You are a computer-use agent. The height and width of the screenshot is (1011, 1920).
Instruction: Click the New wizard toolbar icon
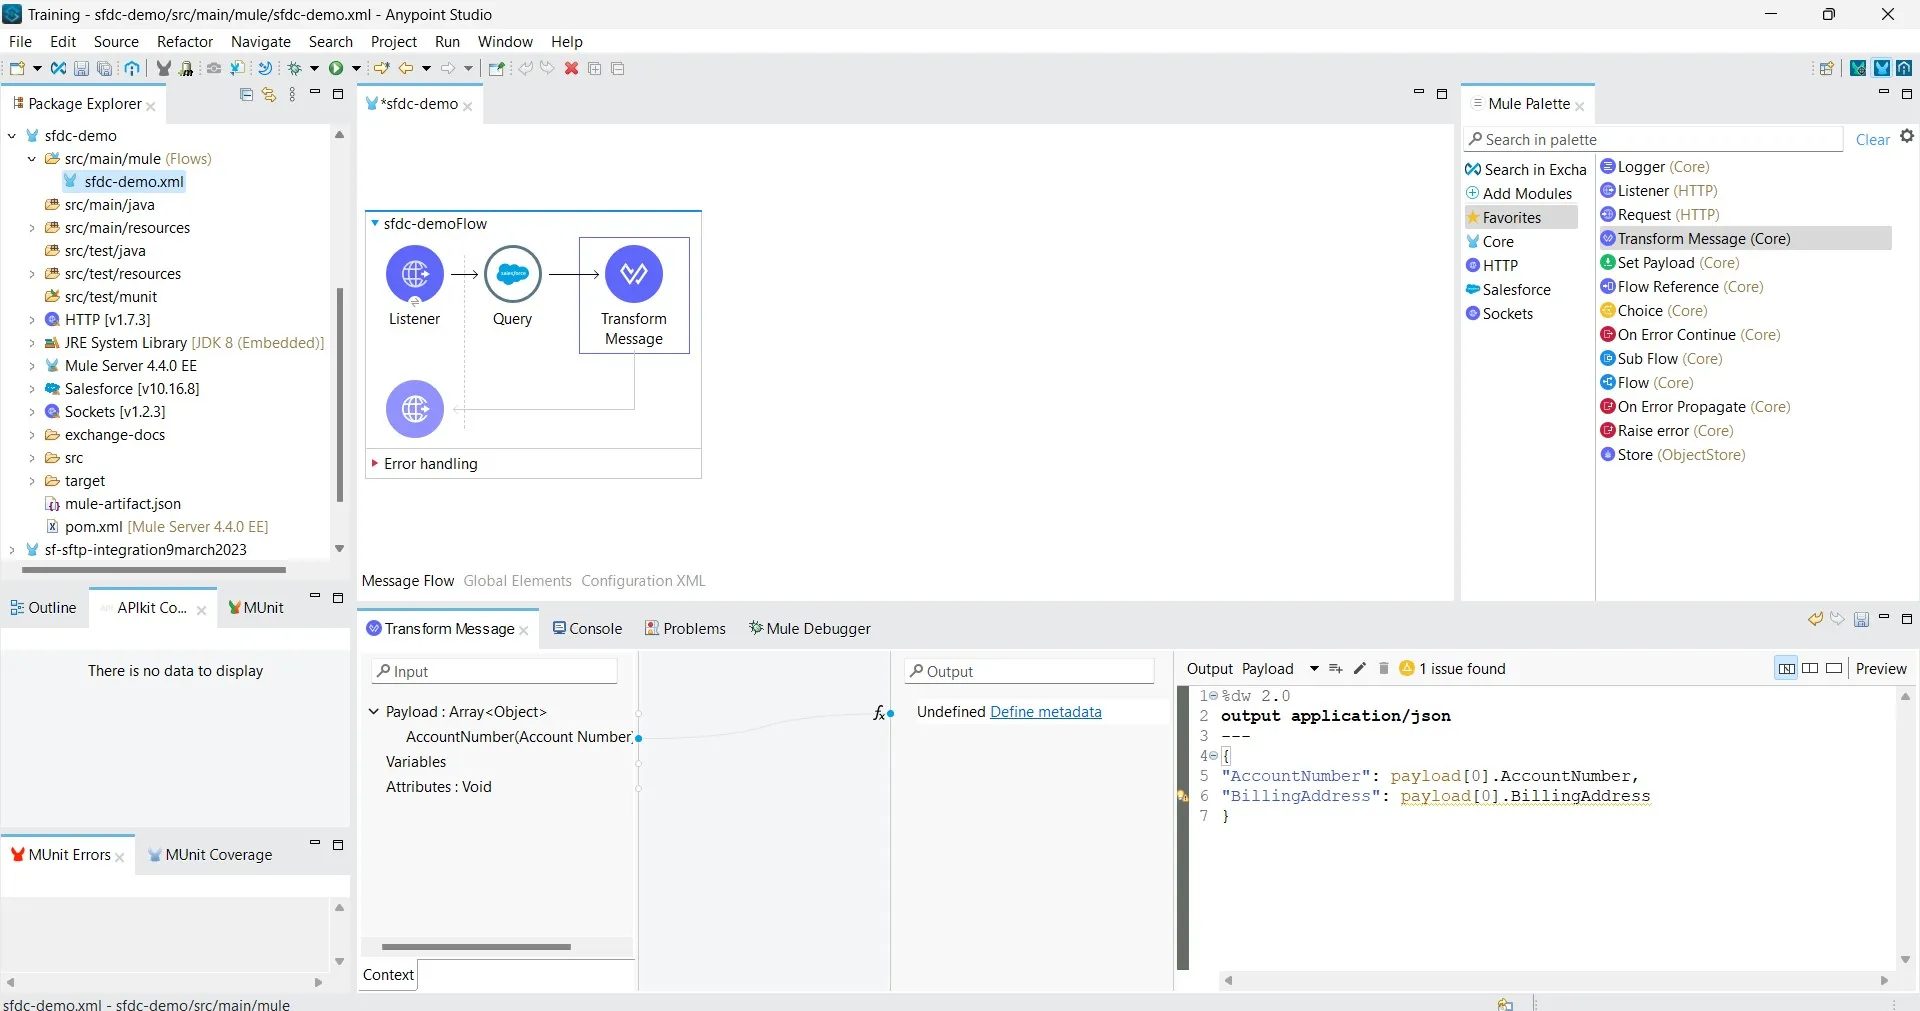tap(17, 69)
